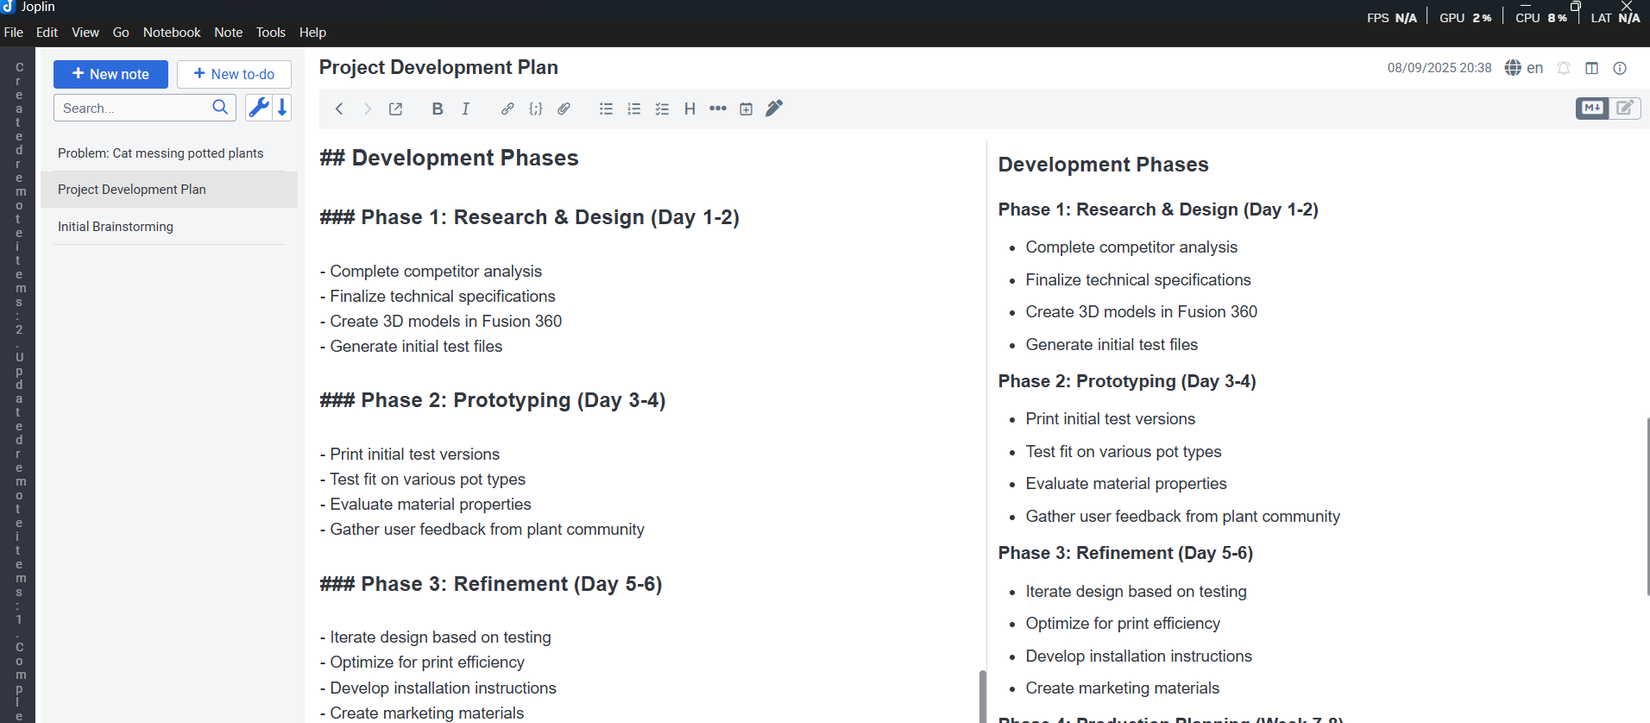
Task: Open the Notebook menu
Action: point(171,32)
